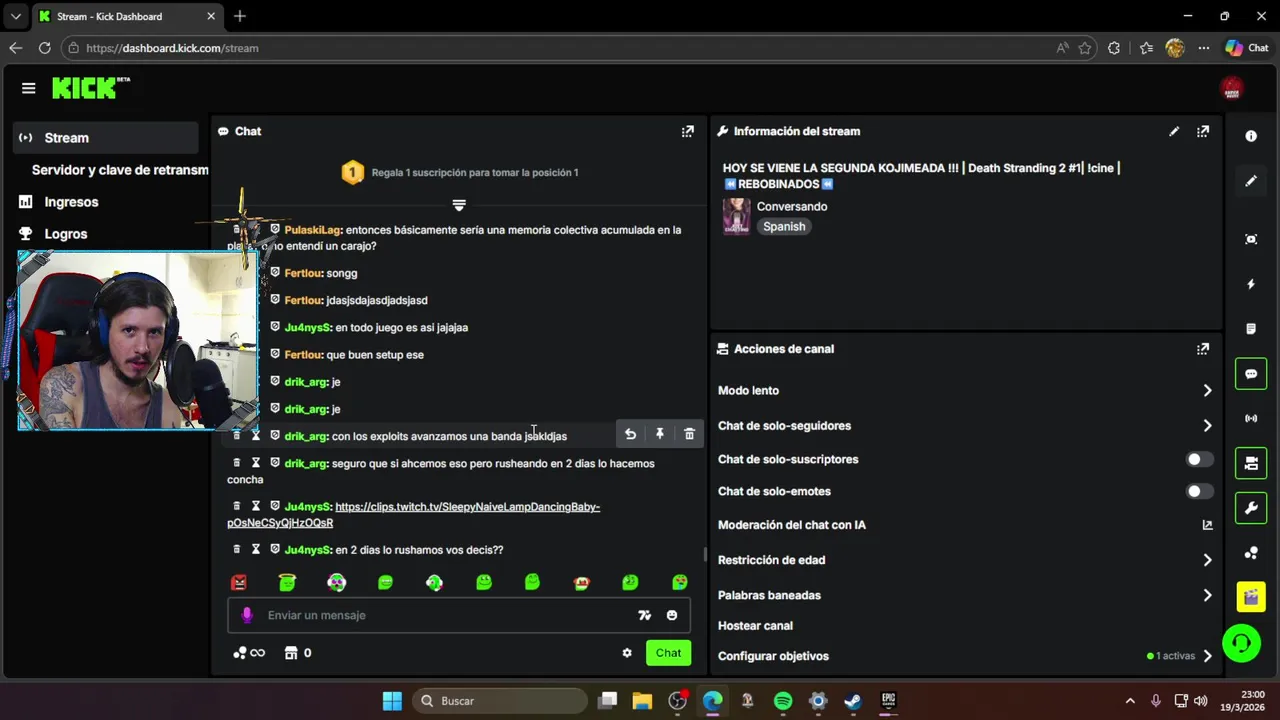Click the channel points infinity indicator

click(x=249, y=653)
